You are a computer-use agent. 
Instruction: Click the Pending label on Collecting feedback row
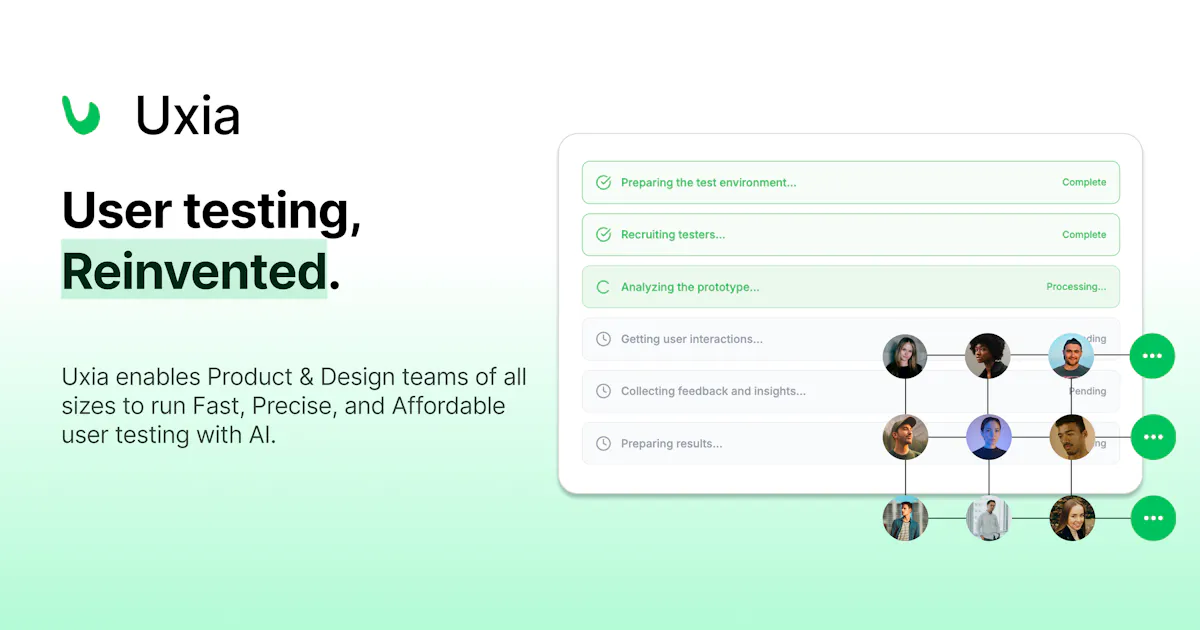pos(1087,391)
